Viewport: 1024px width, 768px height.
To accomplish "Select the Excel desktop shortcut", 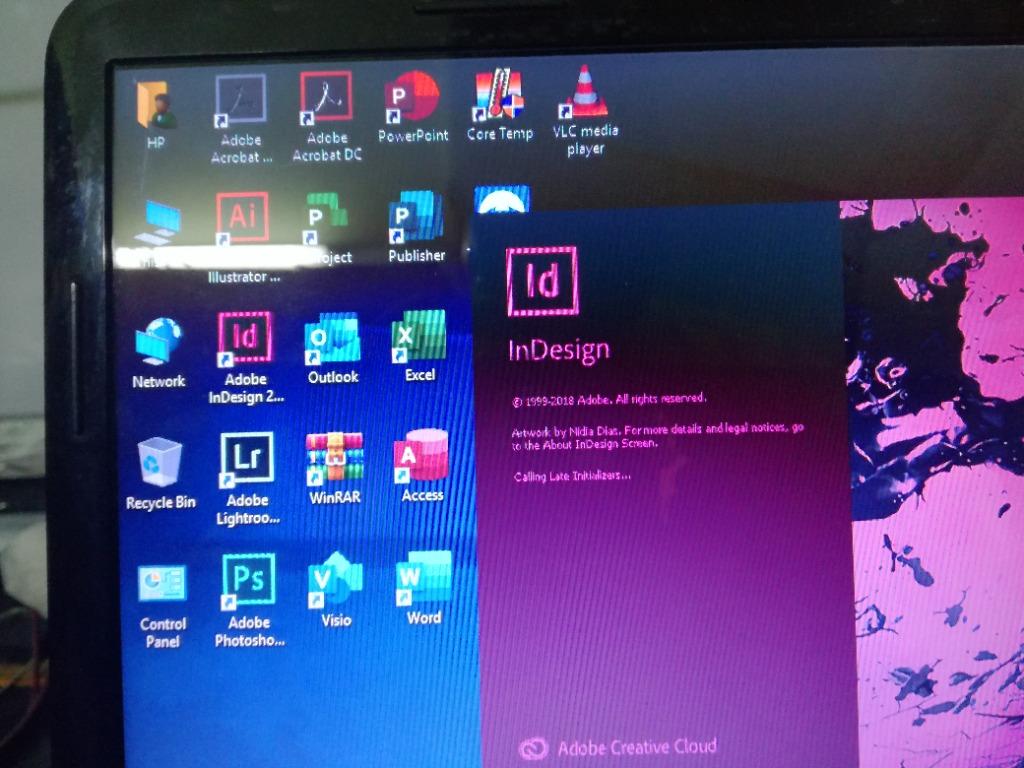I will [x=419, y=337].
